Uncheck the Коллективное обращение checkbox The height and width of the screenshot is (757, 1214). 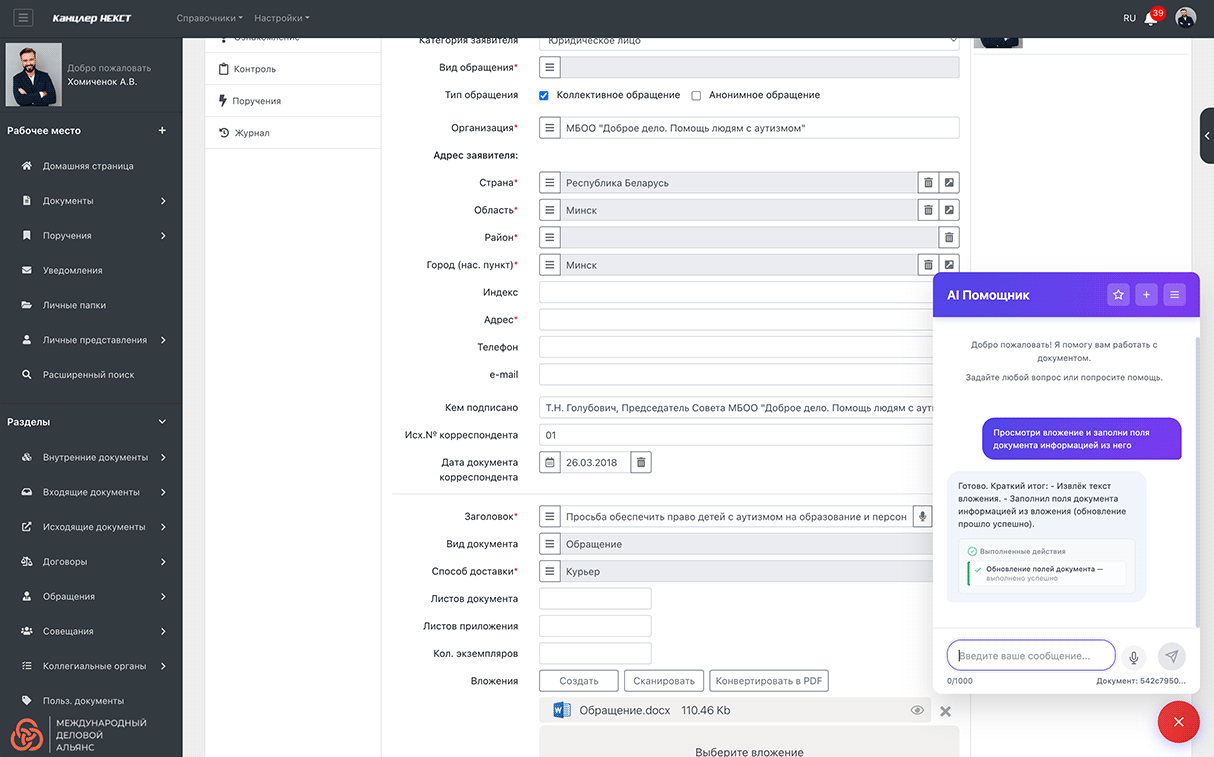[544, 95]
